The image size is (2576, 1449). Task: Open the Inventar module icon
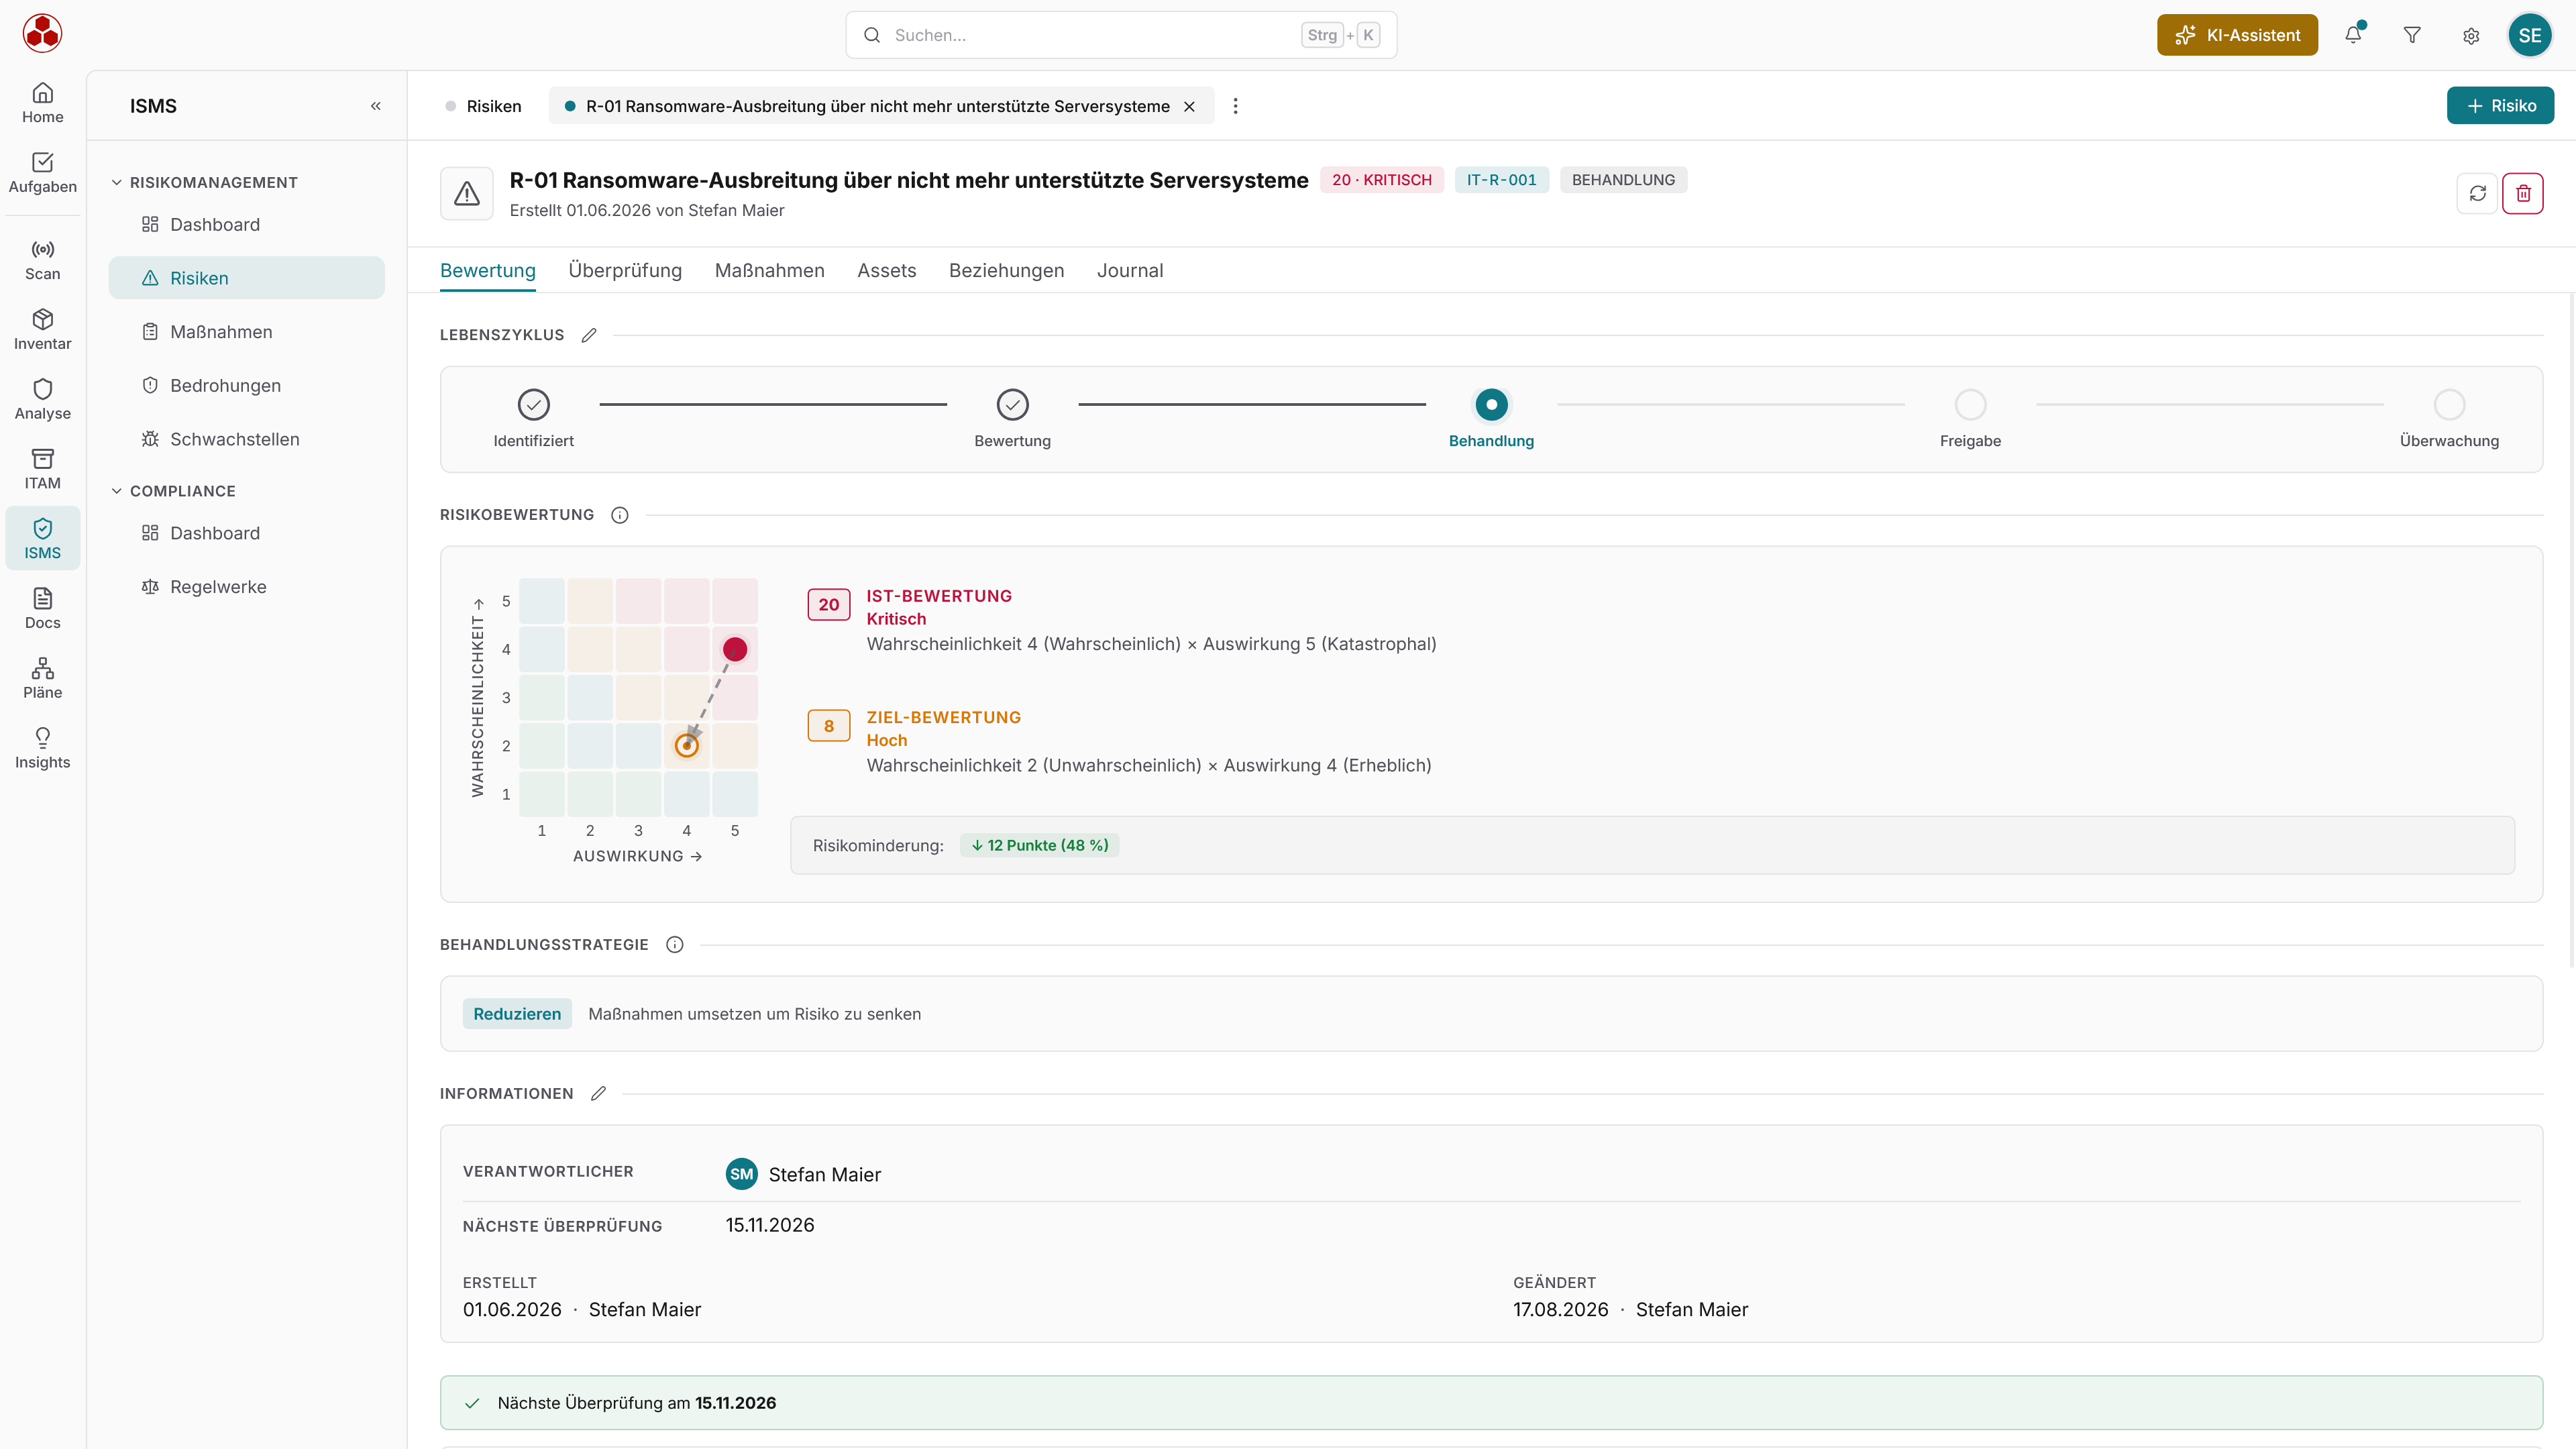tap(42, 330)
